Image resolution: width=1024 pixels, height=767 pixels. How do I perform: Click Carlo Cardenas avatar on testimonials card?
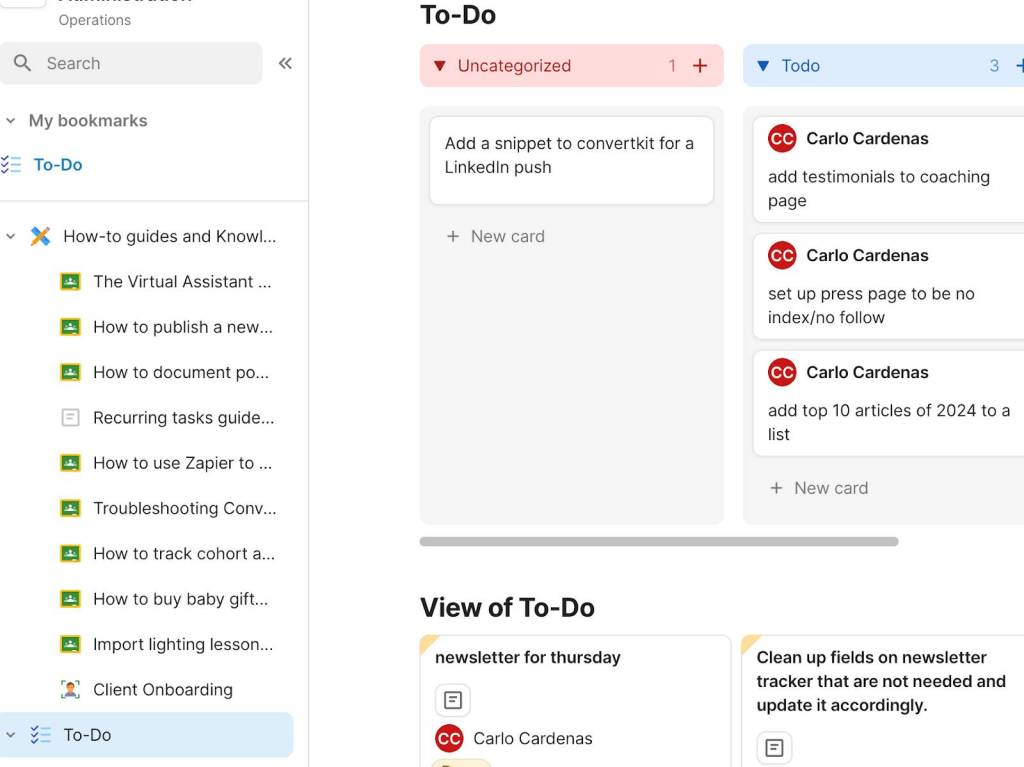[x=782, y=139]
